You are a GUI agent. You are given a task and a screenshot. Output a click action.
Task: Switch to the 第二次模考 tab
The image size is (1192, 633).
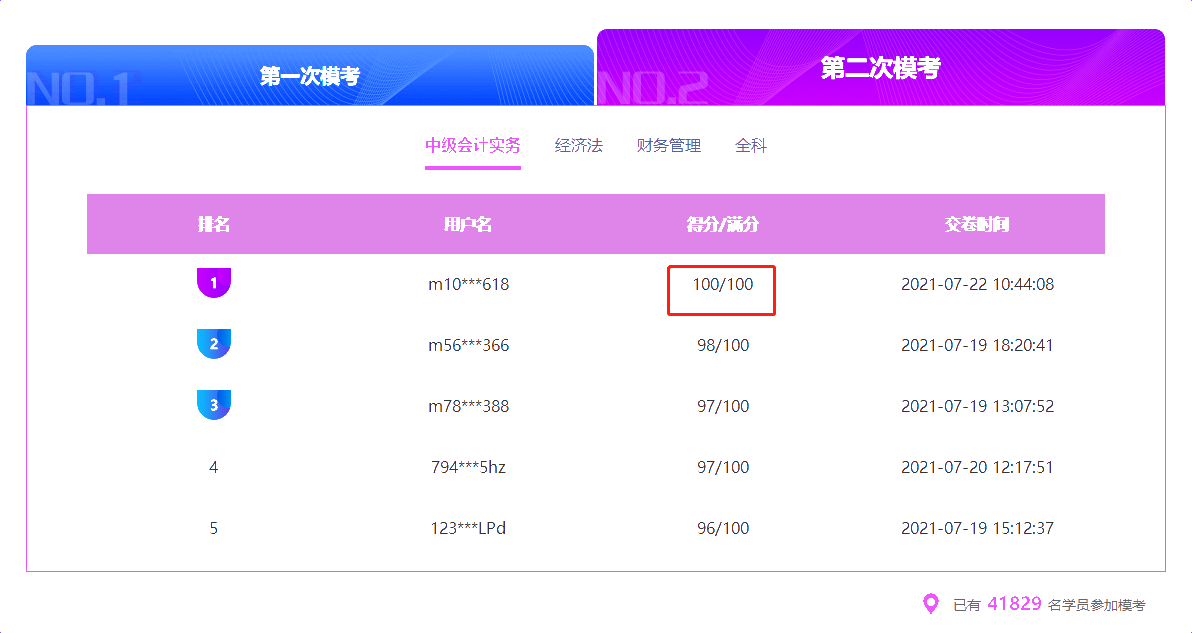pyautogui.click(x=880, y=70)
